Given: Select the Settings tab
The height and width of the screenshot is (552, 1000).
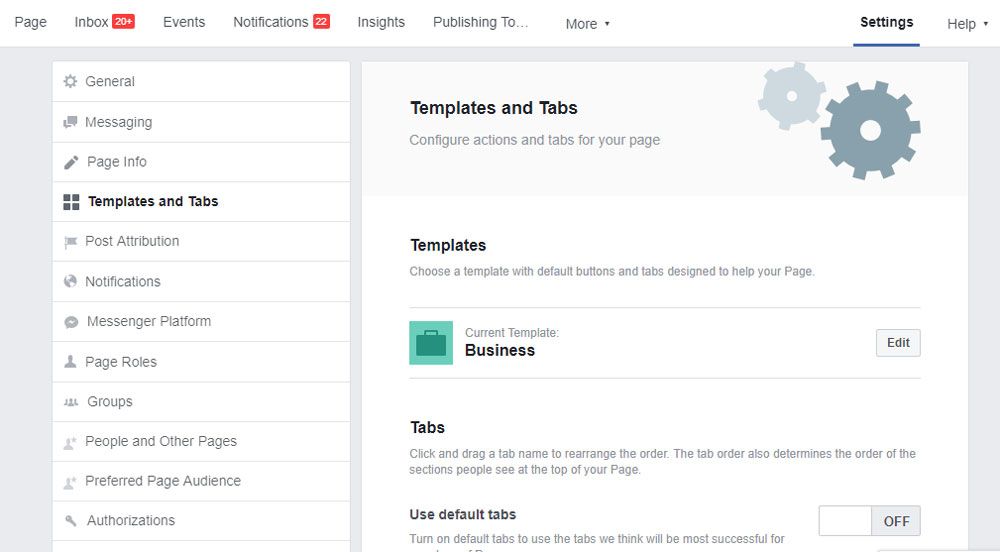Looking at the screenshot, I should 886,22.
